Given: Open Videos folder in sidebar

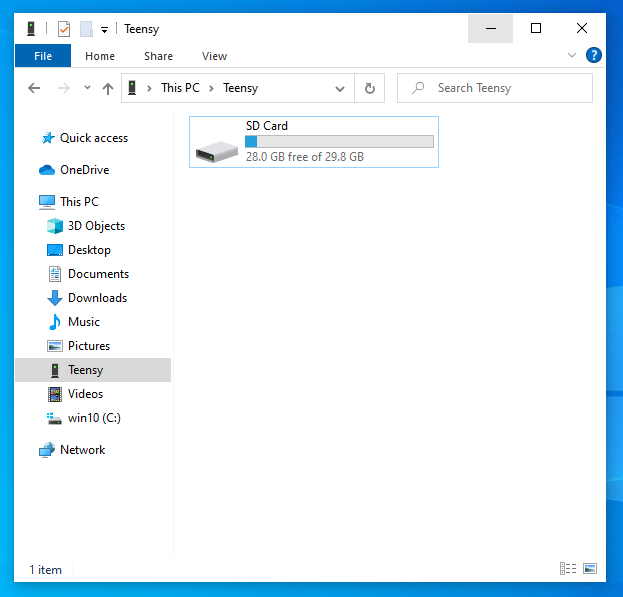Looking at the screenshot, I should (x=85, y=394).
